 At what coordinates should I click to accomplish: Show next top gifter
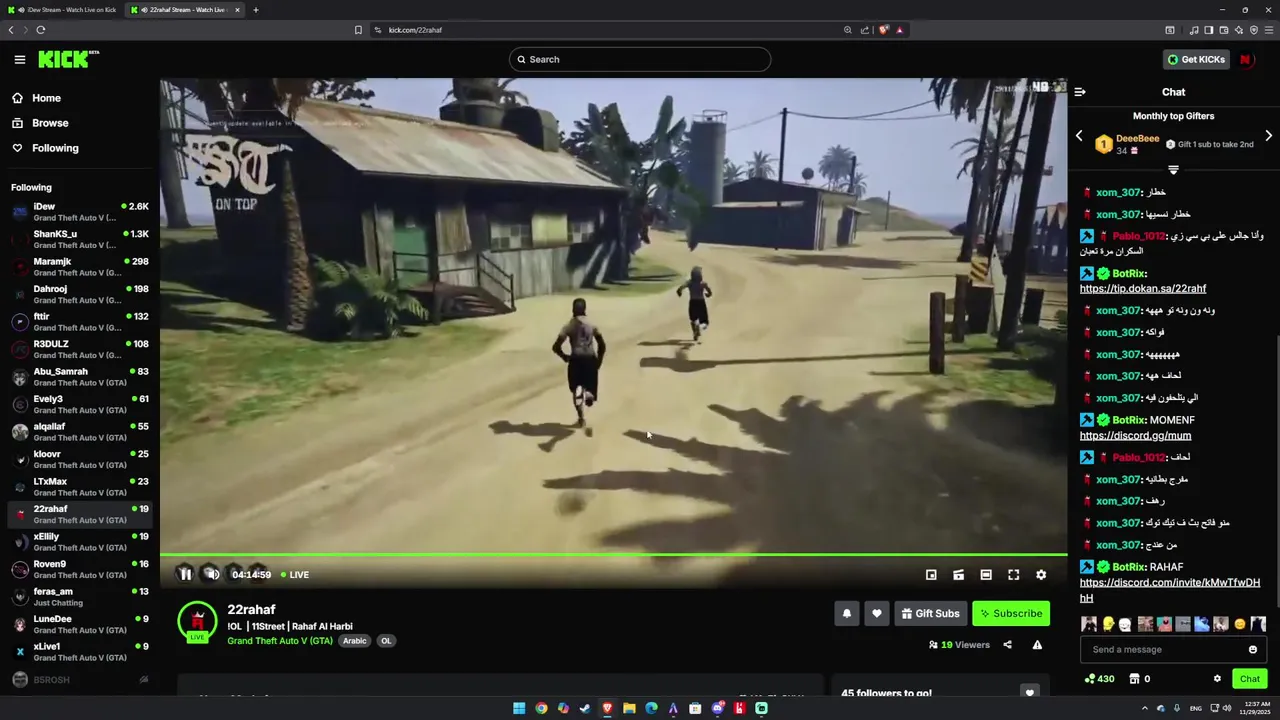coord(1268,136)
